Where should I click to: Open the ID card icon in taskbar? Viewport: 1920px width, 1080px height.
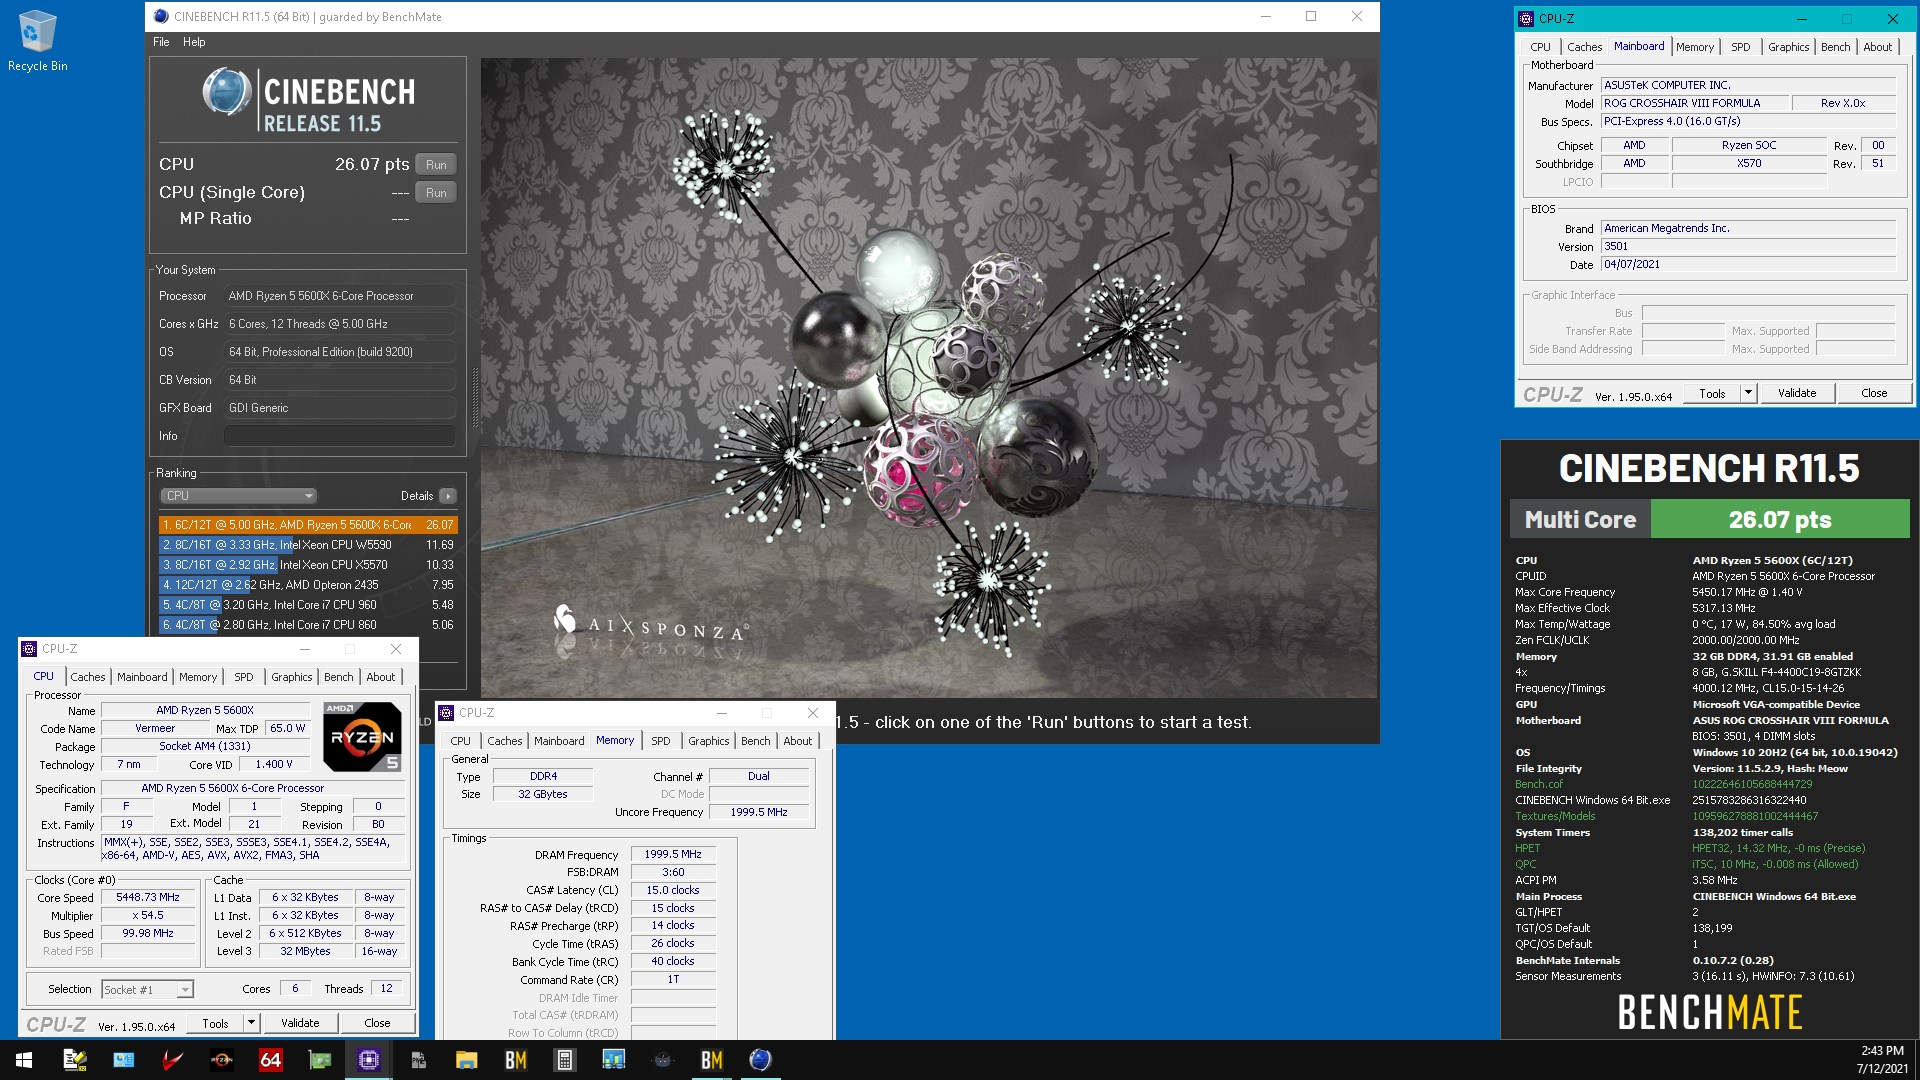[124, 1060]
